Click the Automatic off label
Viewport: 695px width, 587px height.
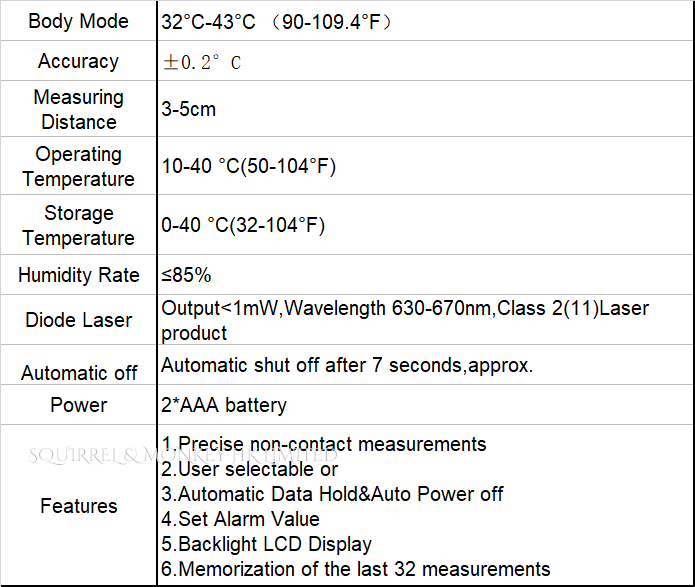point(78,373)
